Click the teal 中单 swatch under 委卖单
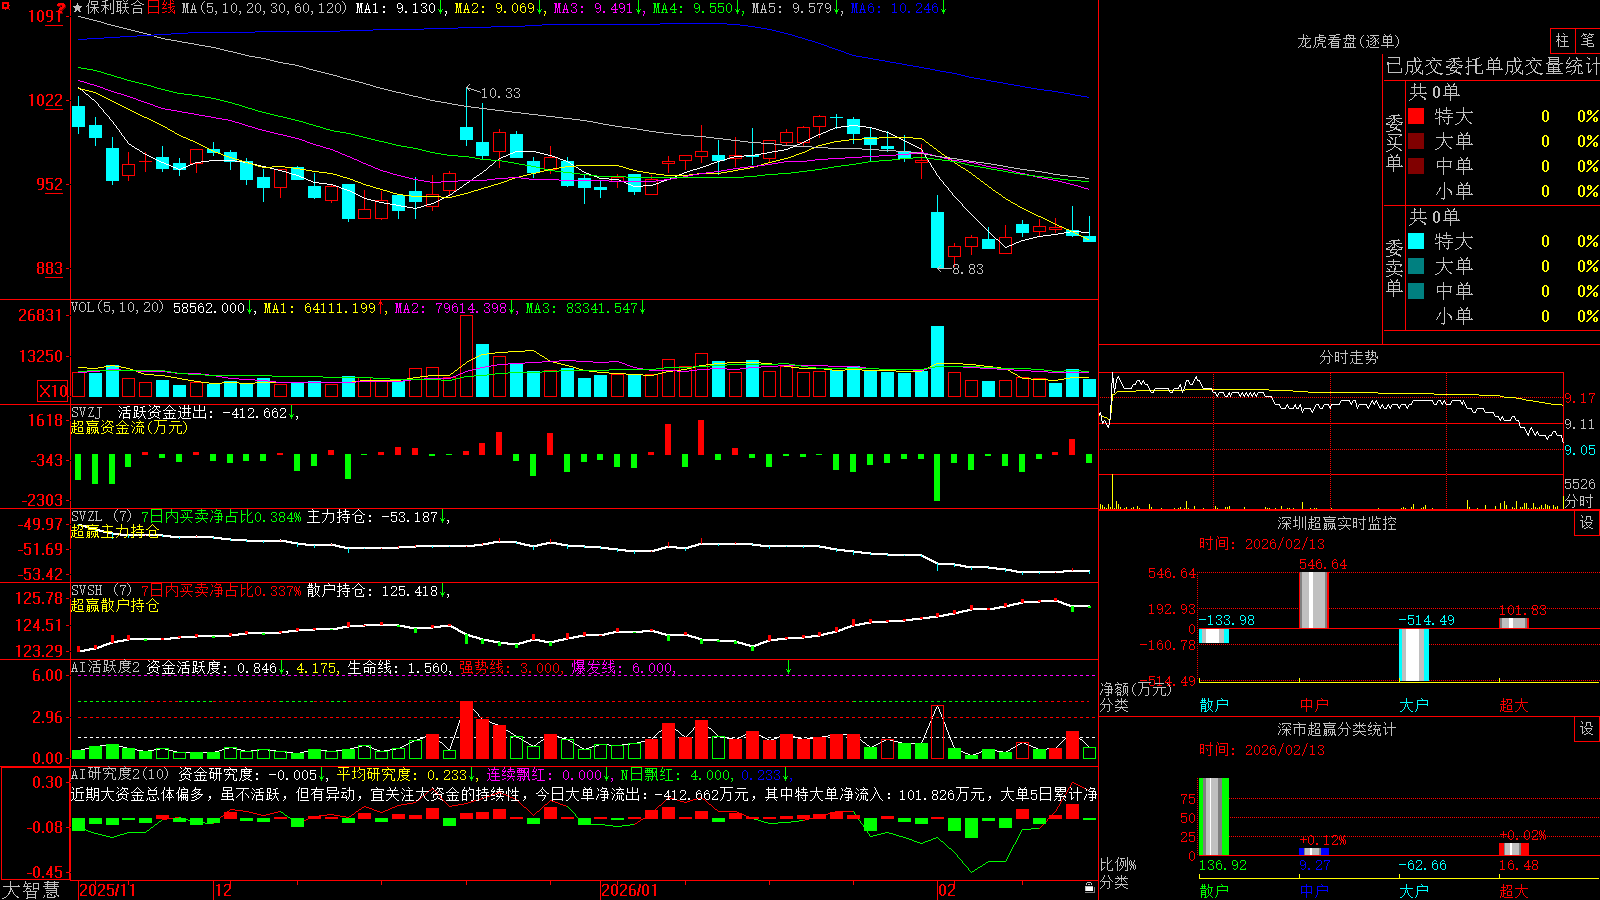 point(1416,291)
